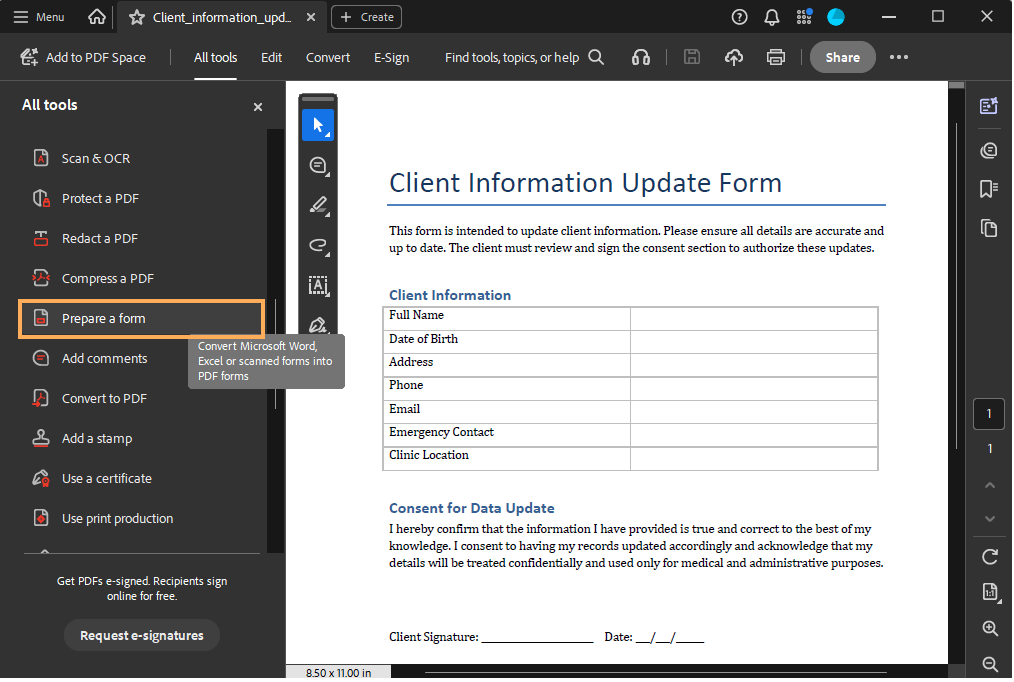Open the notifications bell
Viewport: 1014px width, 682px height.
(x=771, y=17)
